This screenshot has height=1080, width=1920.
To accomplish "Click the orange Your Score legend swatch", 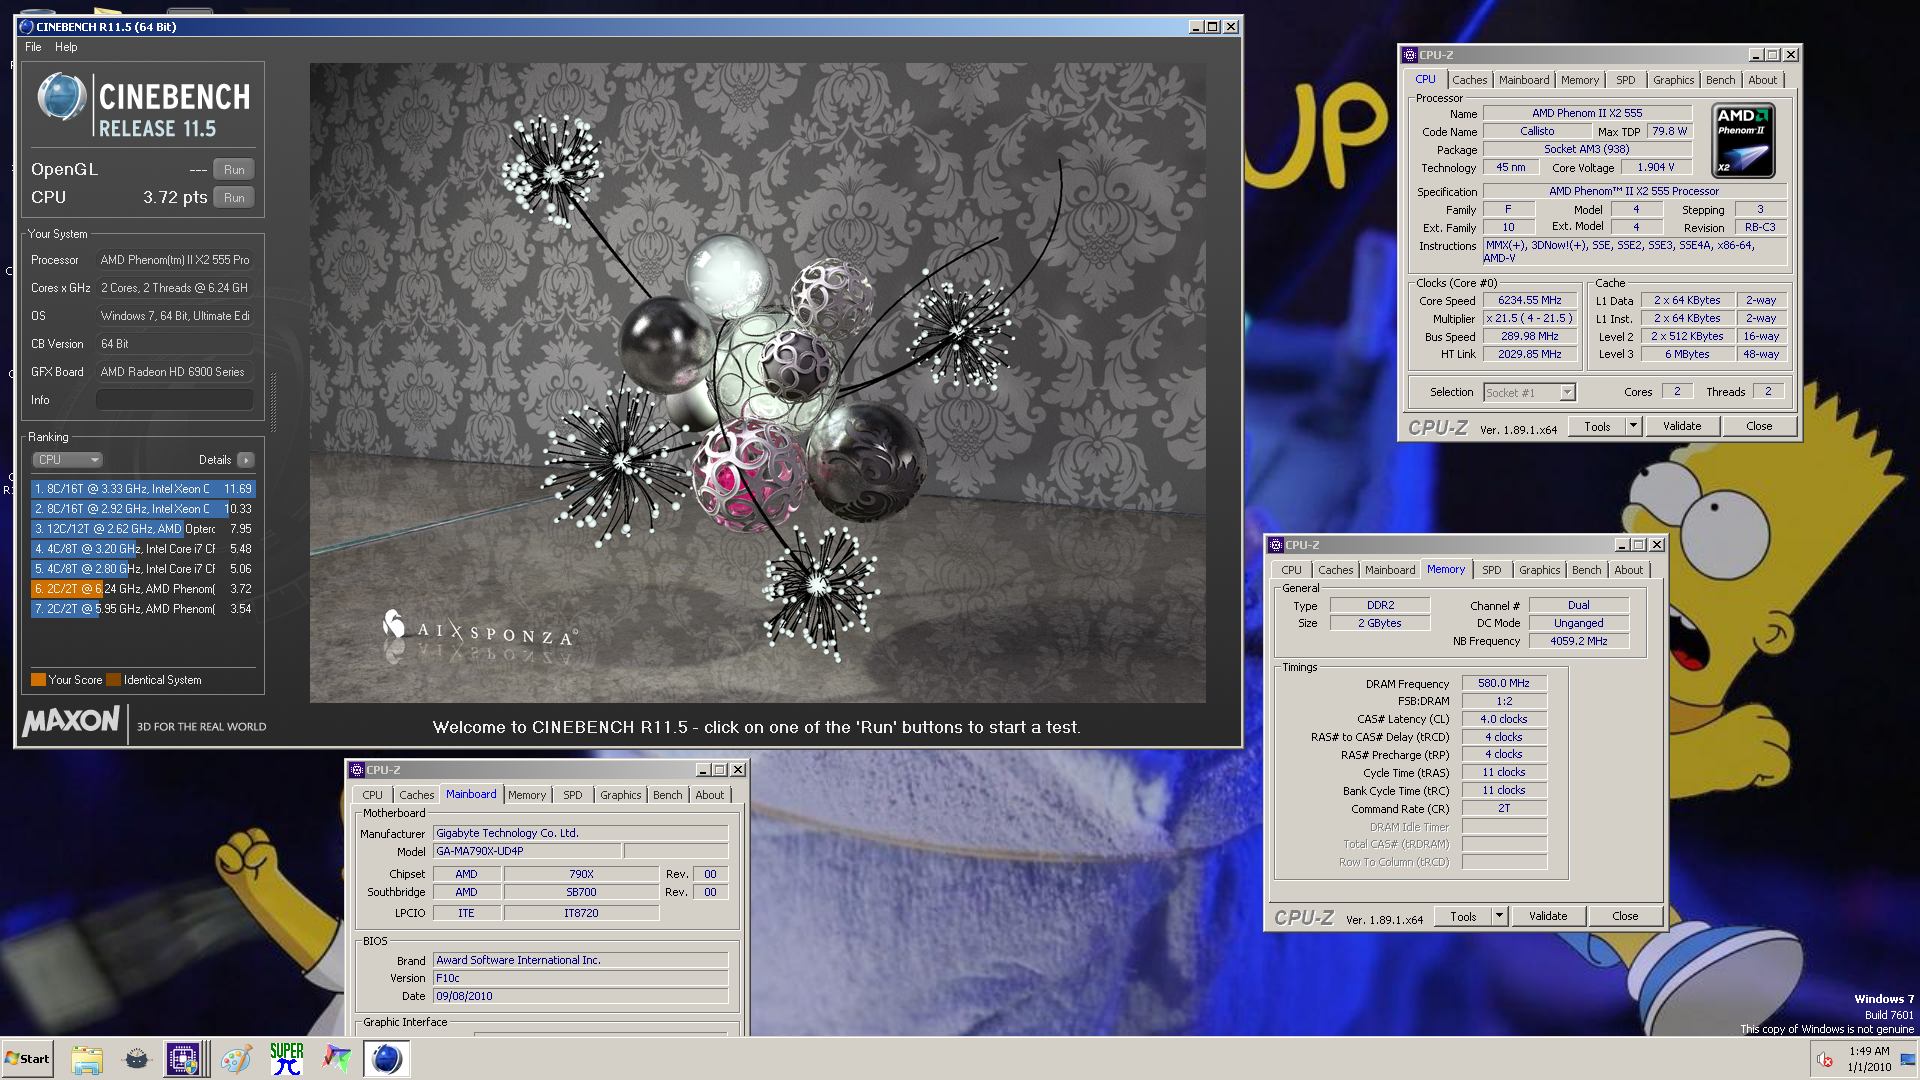I will point(38,680).
